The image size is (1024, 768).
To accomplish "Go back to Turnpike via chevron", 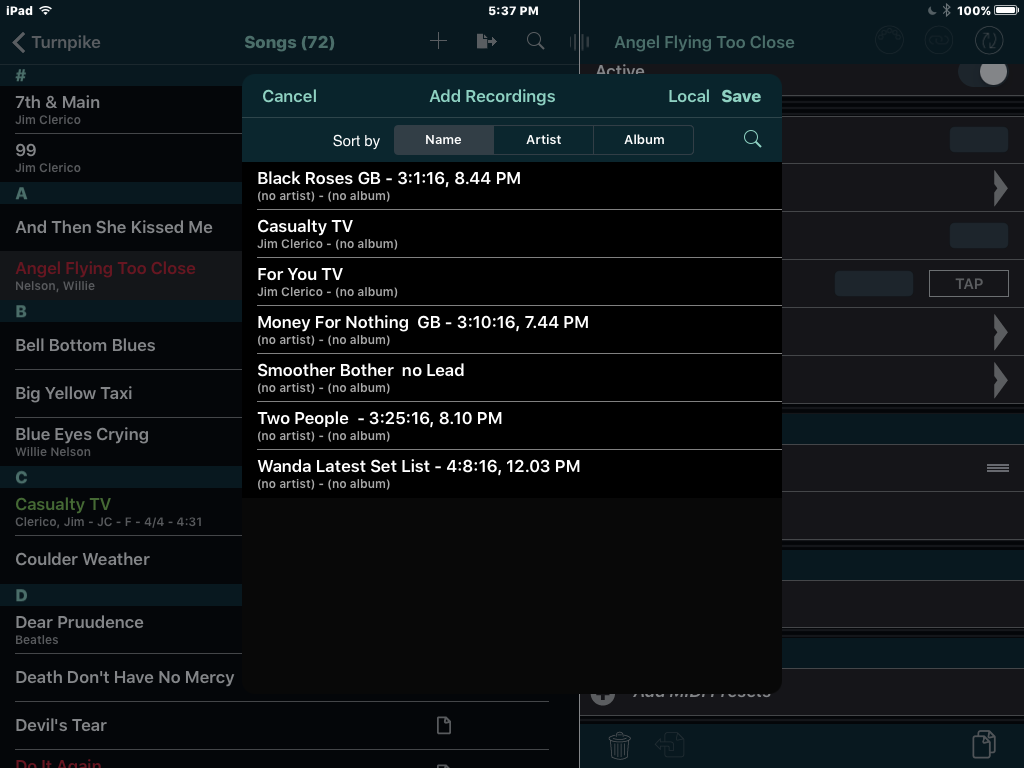I will click(x=20, y=42).
